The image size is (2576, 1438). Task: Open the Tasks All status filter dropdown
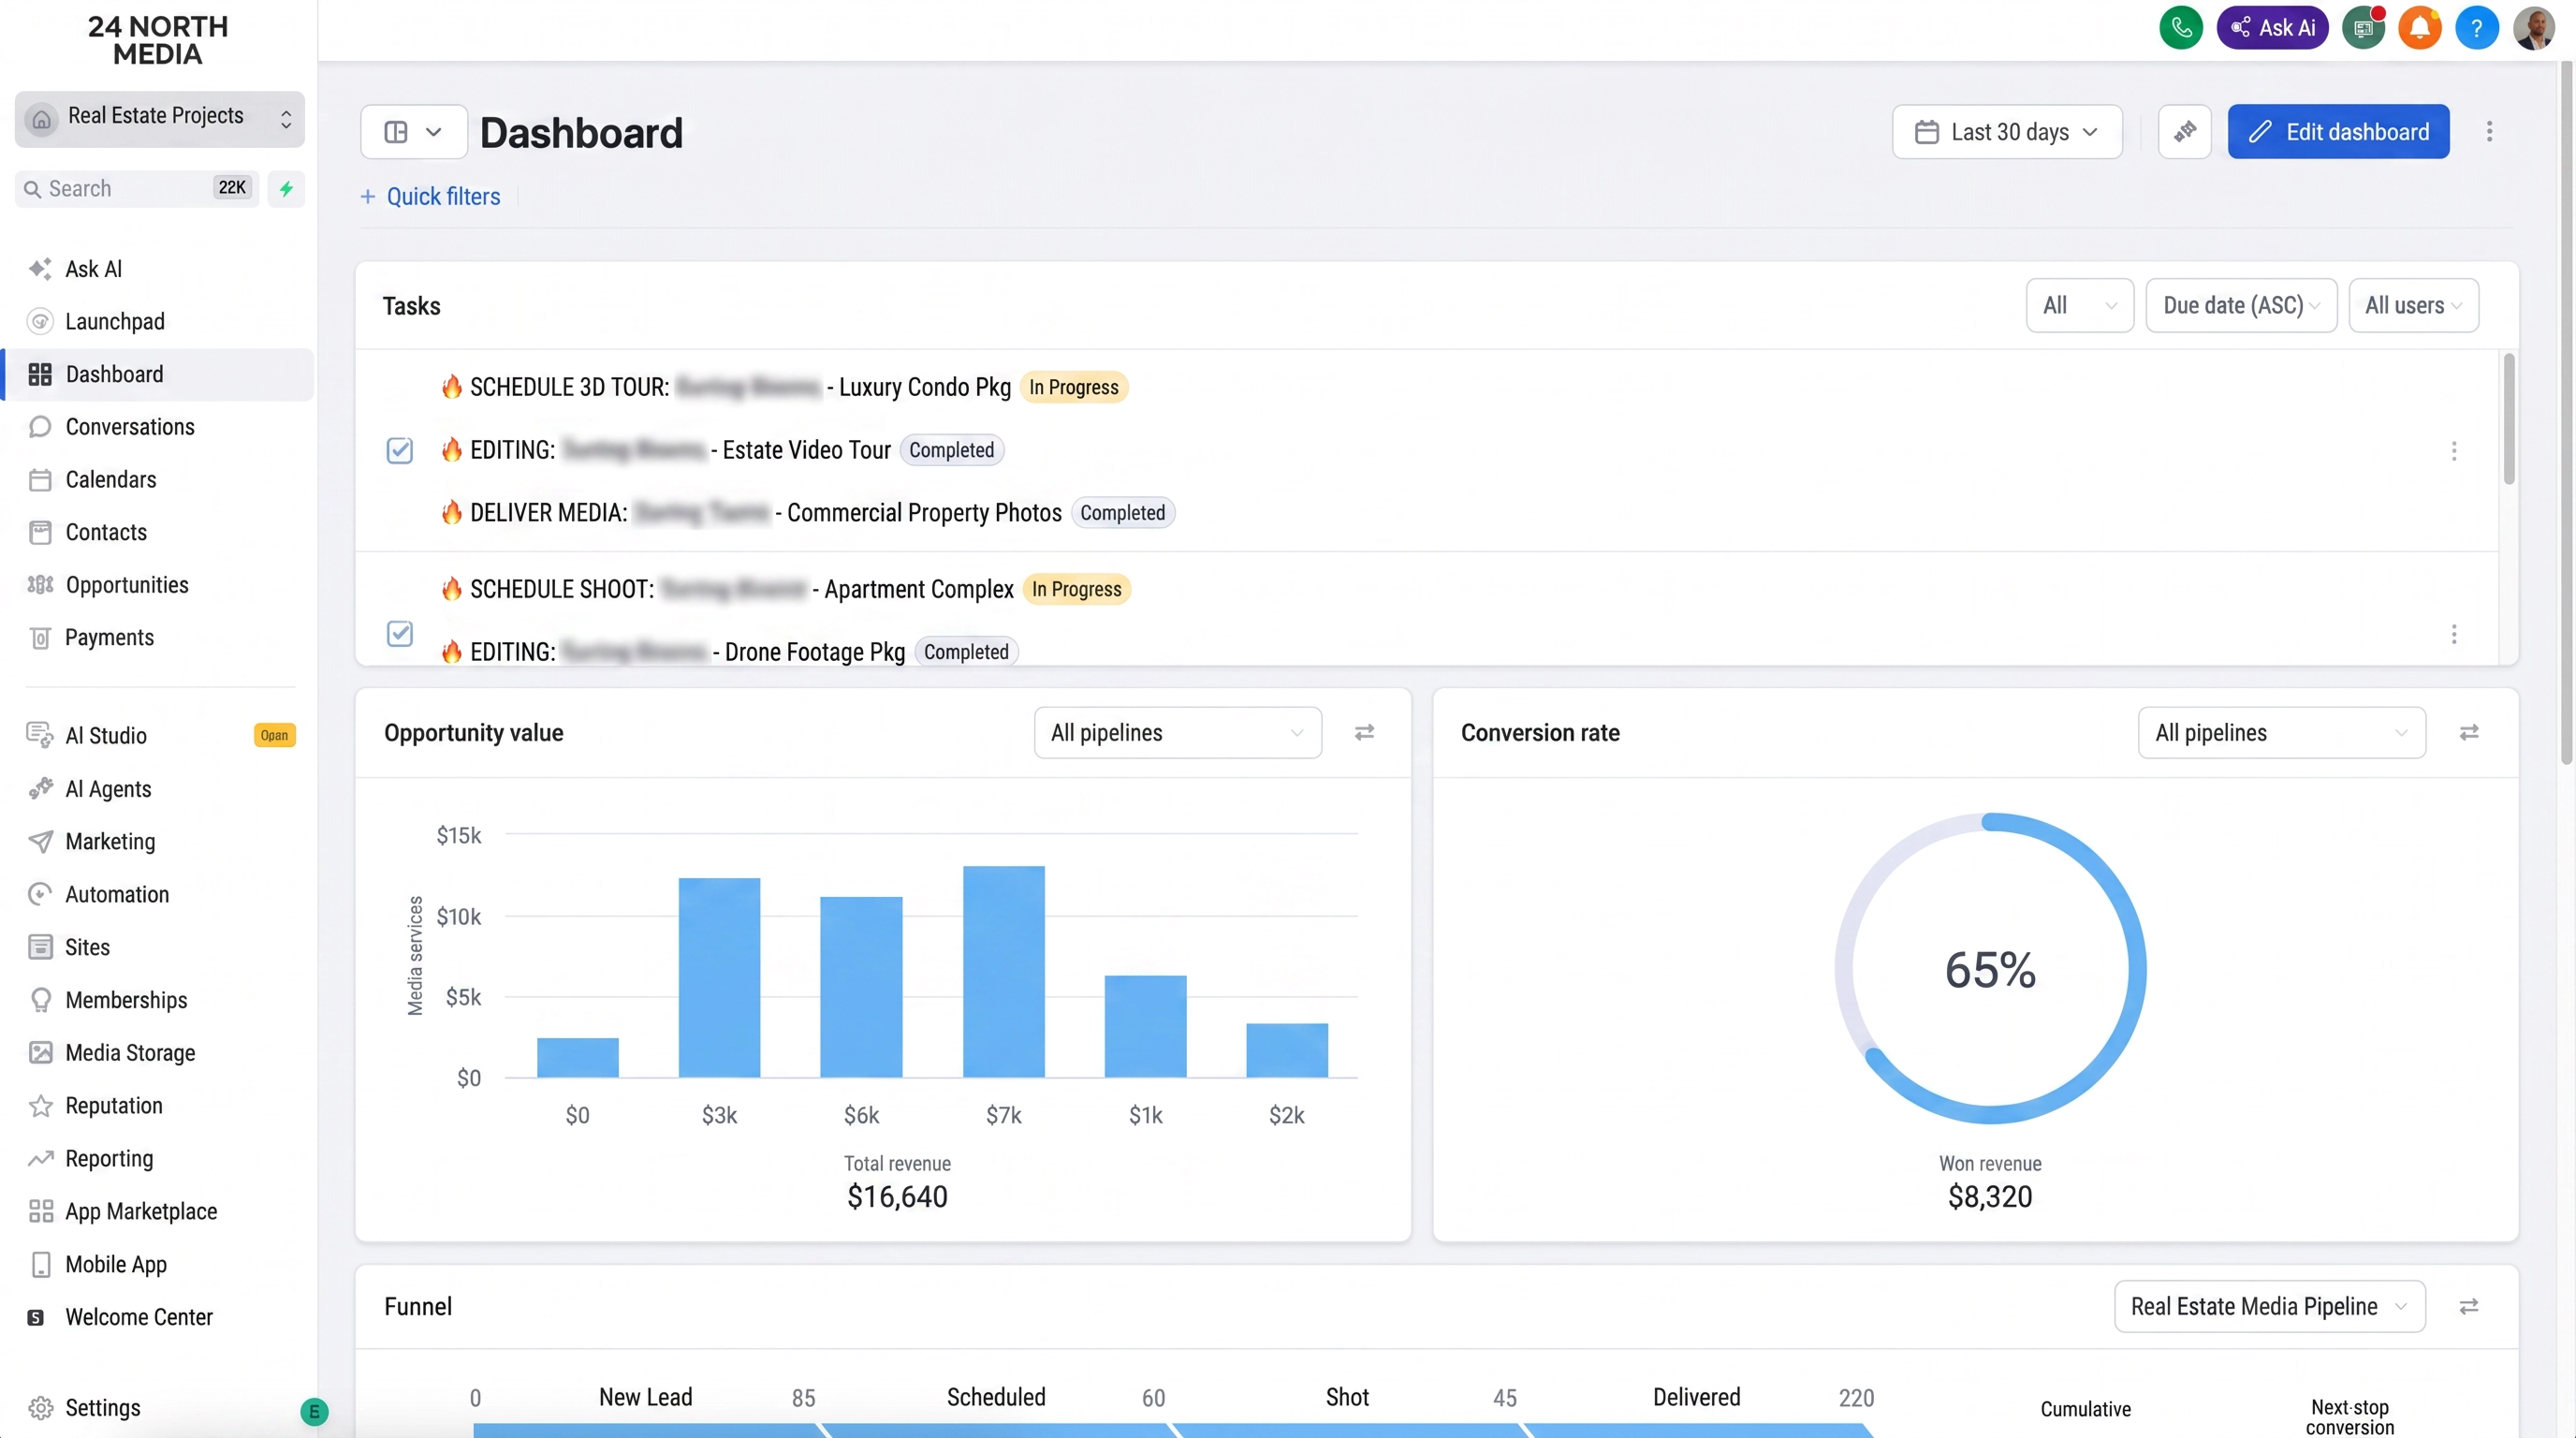[2079, 305]
